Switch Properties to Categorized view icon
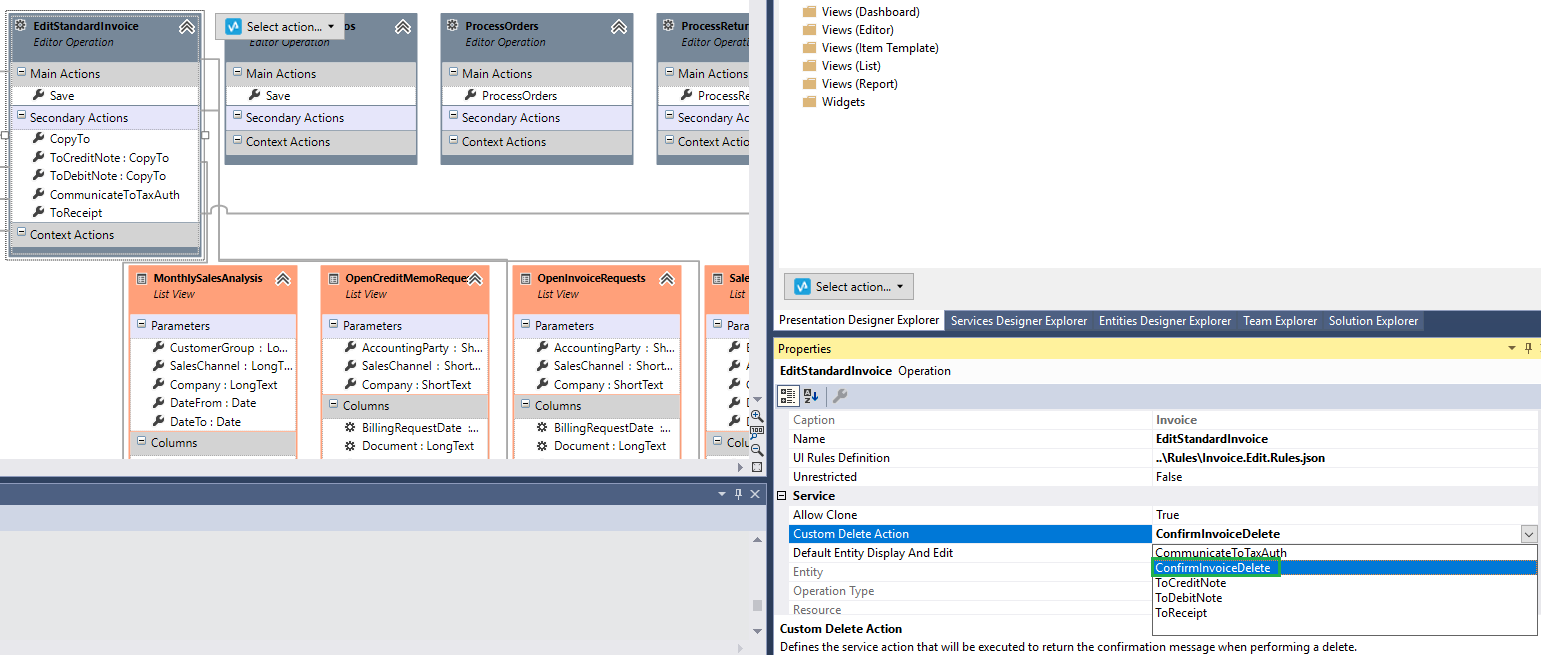 [x=788, y=396]
